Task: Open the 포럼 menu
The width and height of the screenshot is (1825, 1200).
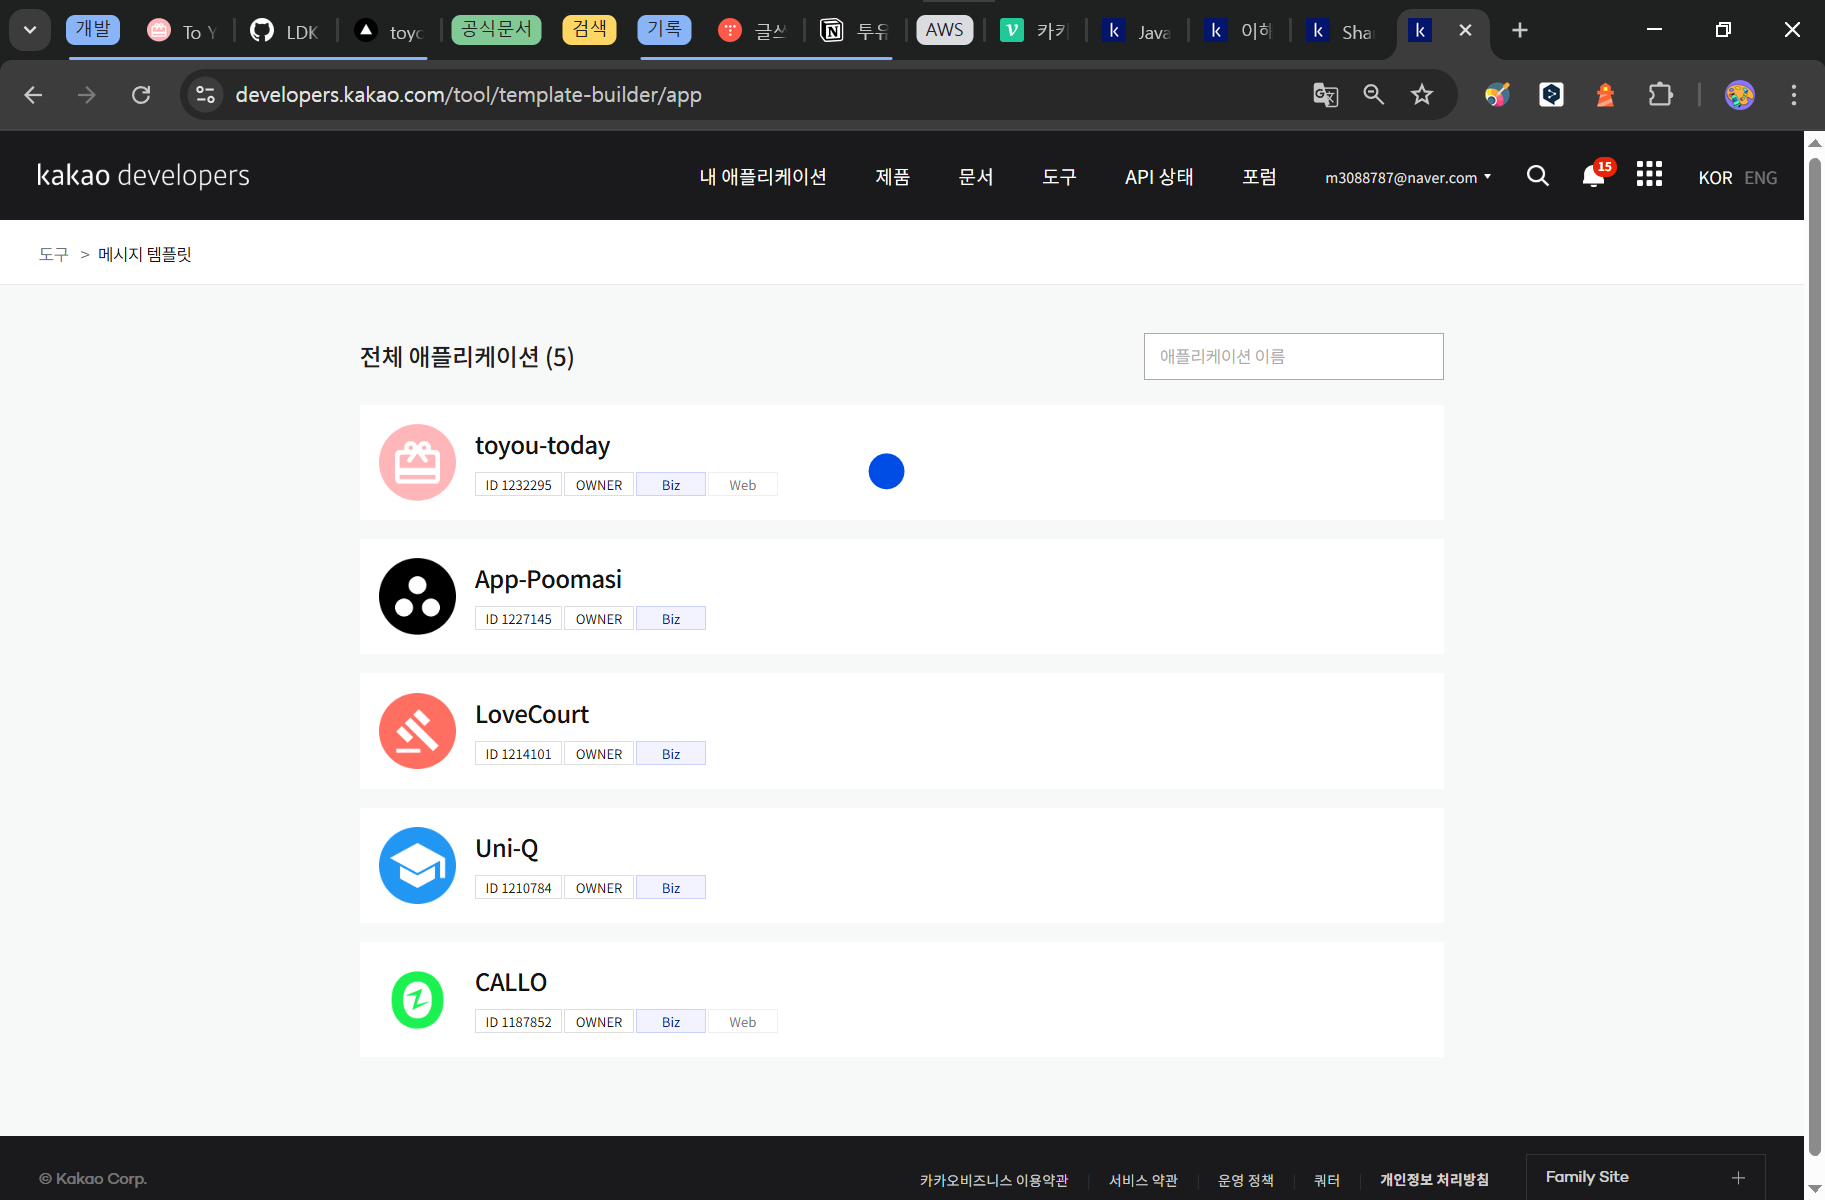Action: click(x=1259, y=177)
